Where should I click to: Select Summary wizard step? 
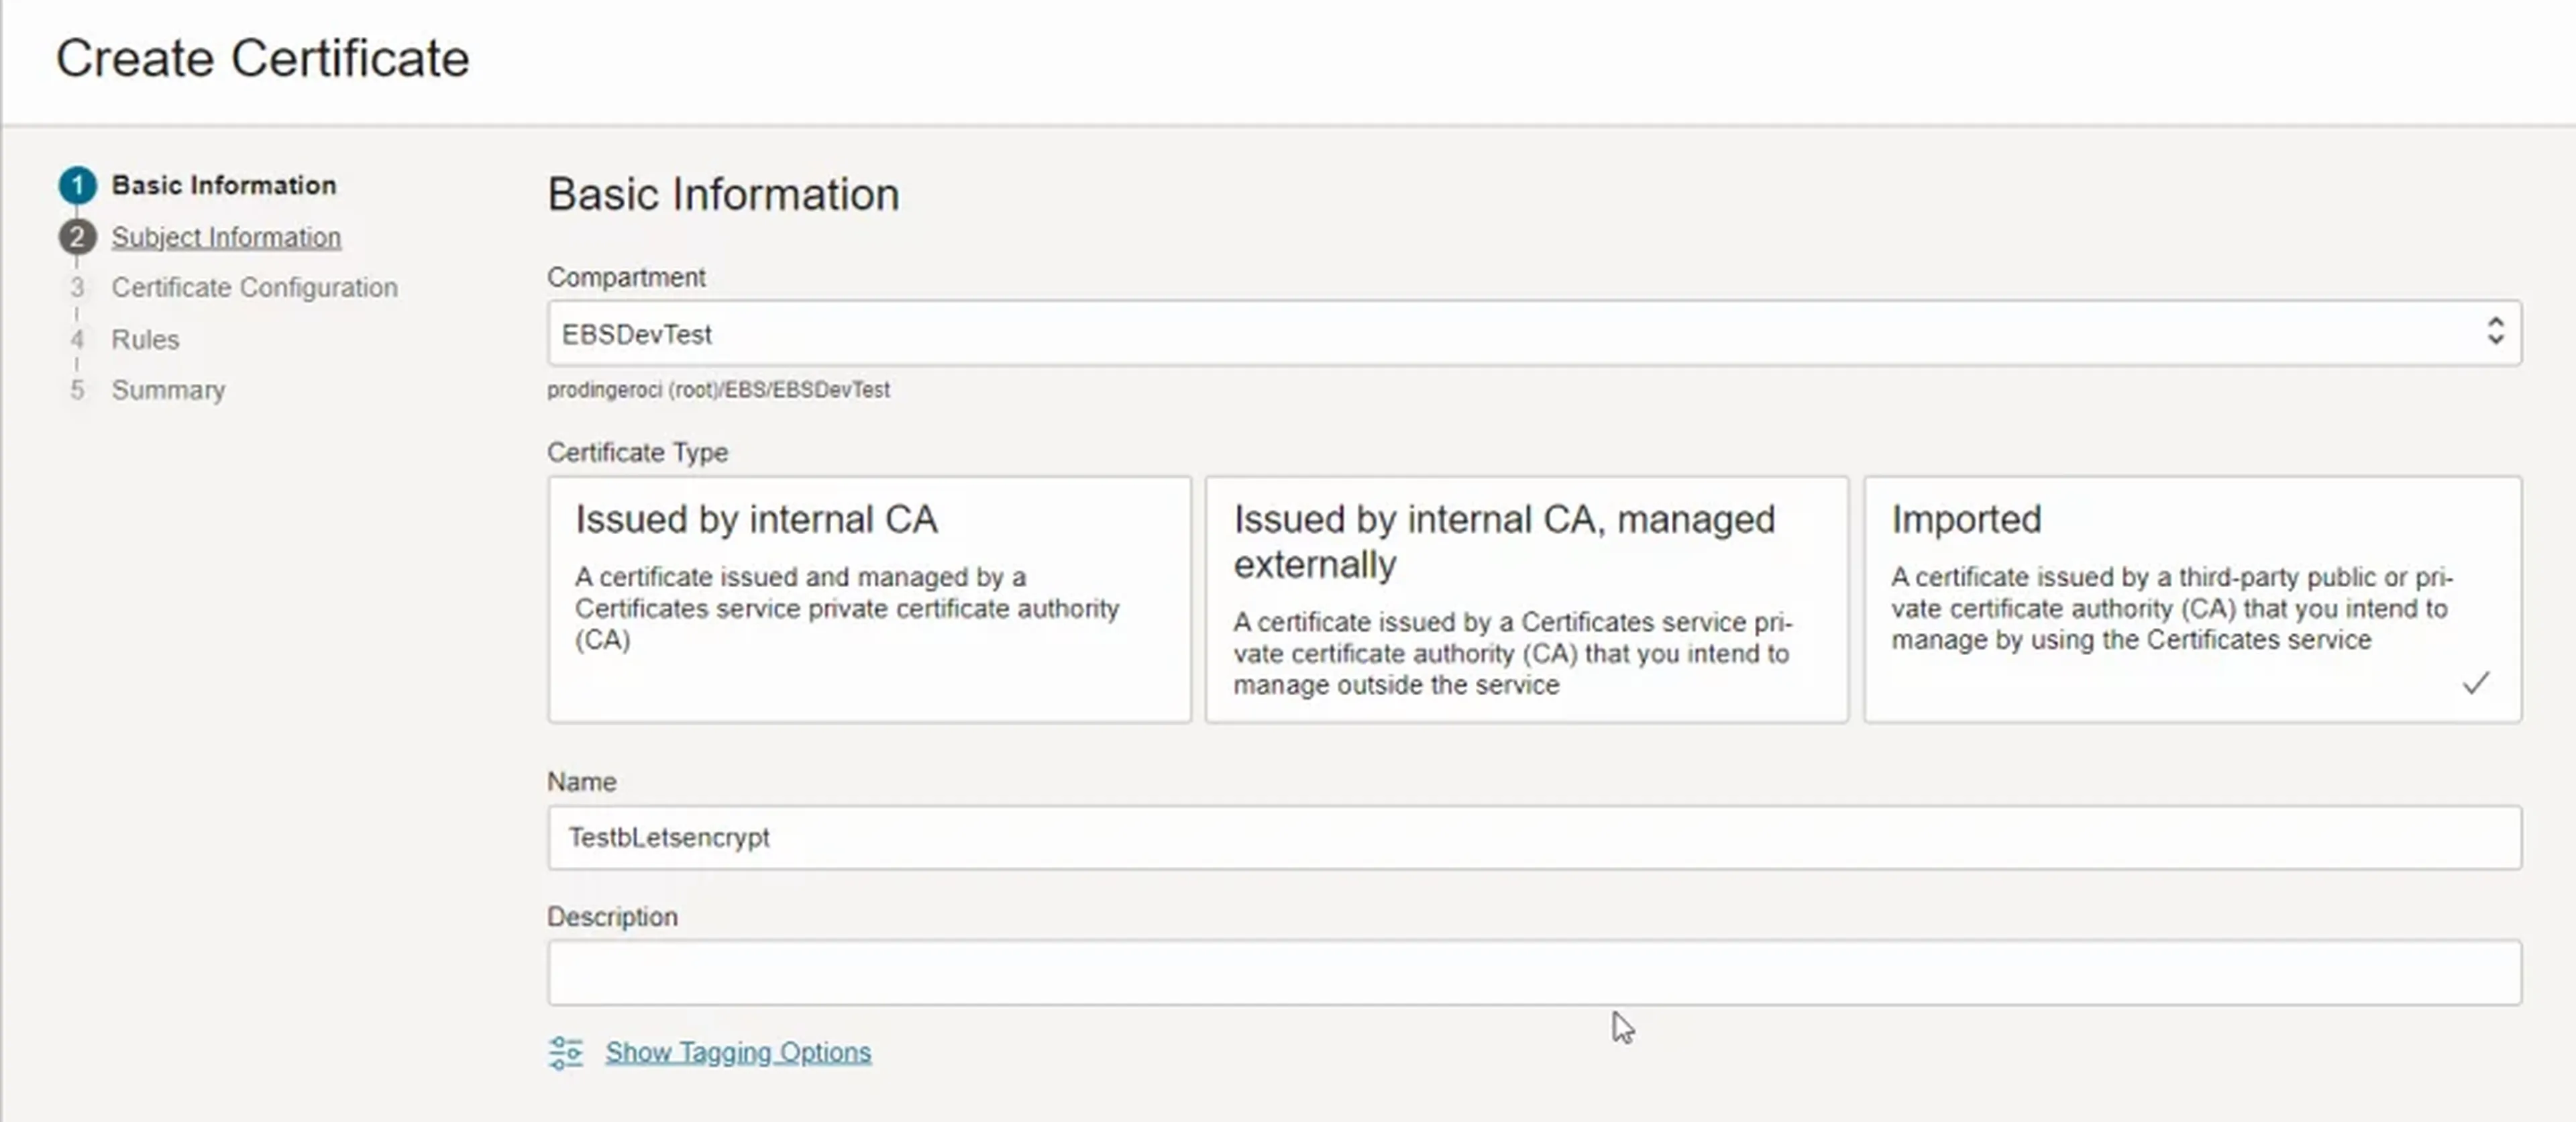click(x=168, y=390)
